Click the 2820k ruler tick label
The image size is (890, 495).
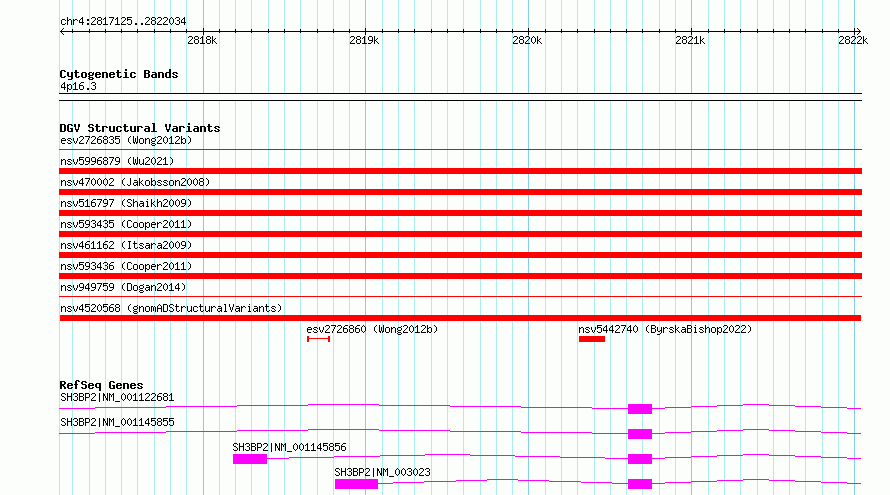pyautogui.click(x=527, y=40)
